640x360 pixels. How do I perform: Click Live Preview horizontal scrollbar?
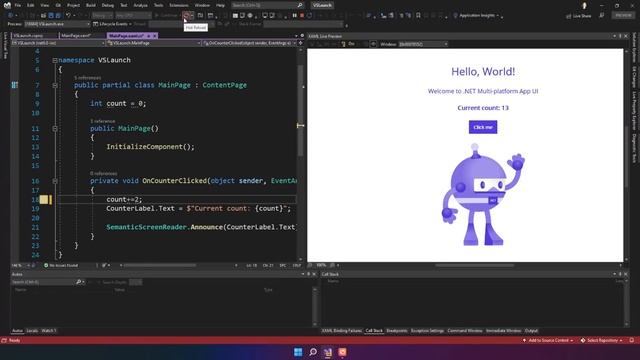coord(474,265)
